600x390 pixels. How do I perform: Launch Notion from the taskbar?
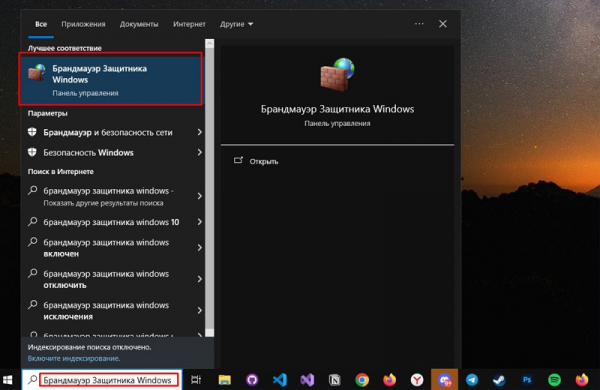coord(334,380)
